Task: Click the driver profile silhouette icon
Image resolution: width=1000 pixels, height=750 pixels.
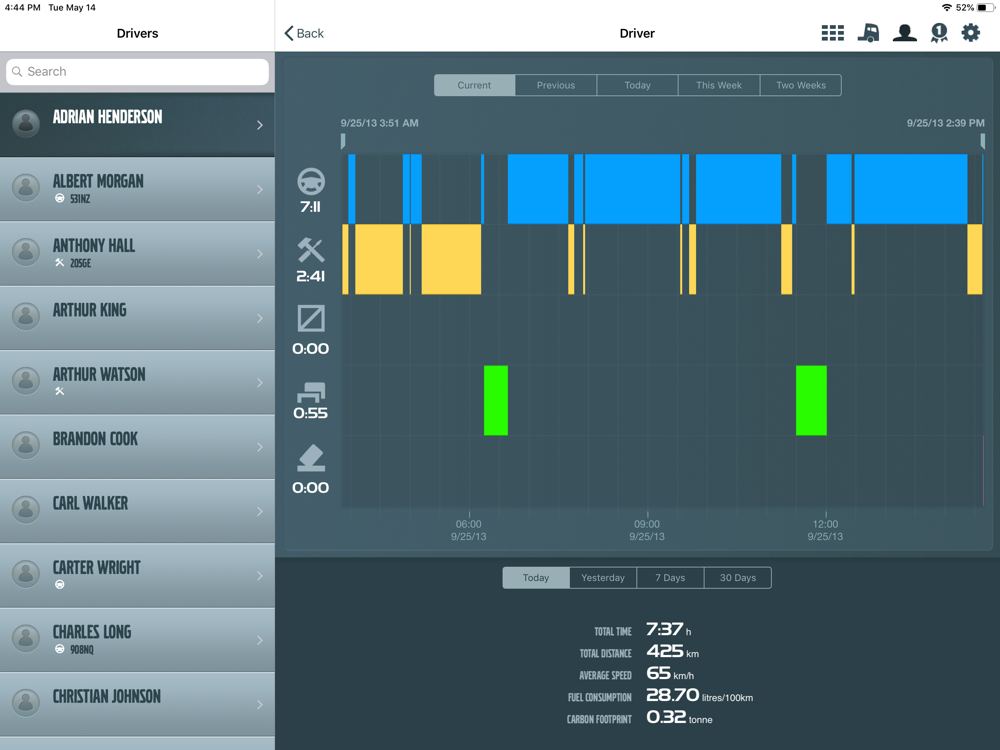Action: [x=904, y=33]
